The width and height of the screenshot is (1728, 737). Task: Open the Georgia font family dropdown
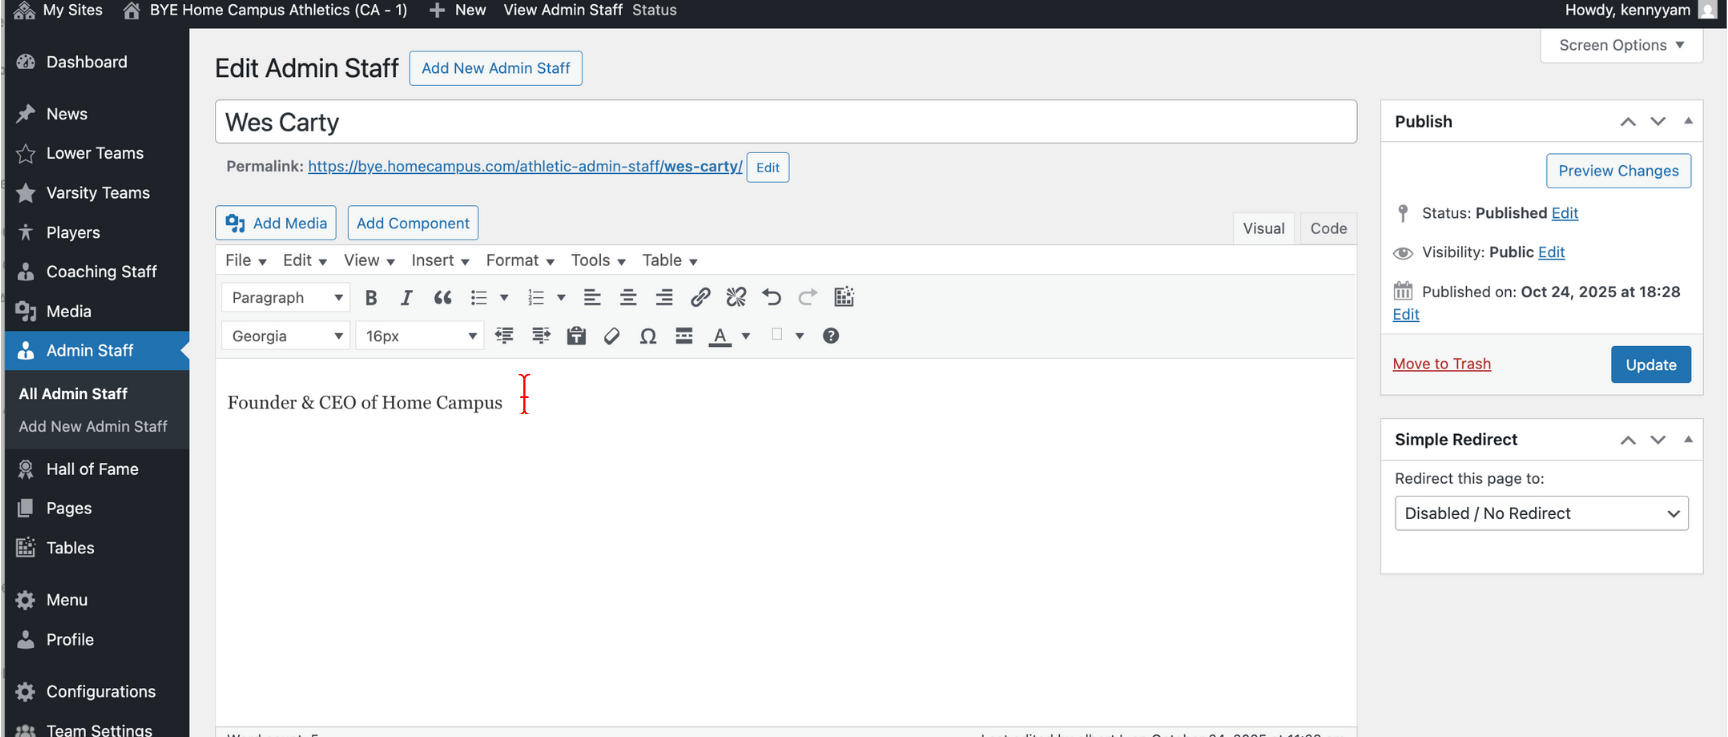point(286,337)
